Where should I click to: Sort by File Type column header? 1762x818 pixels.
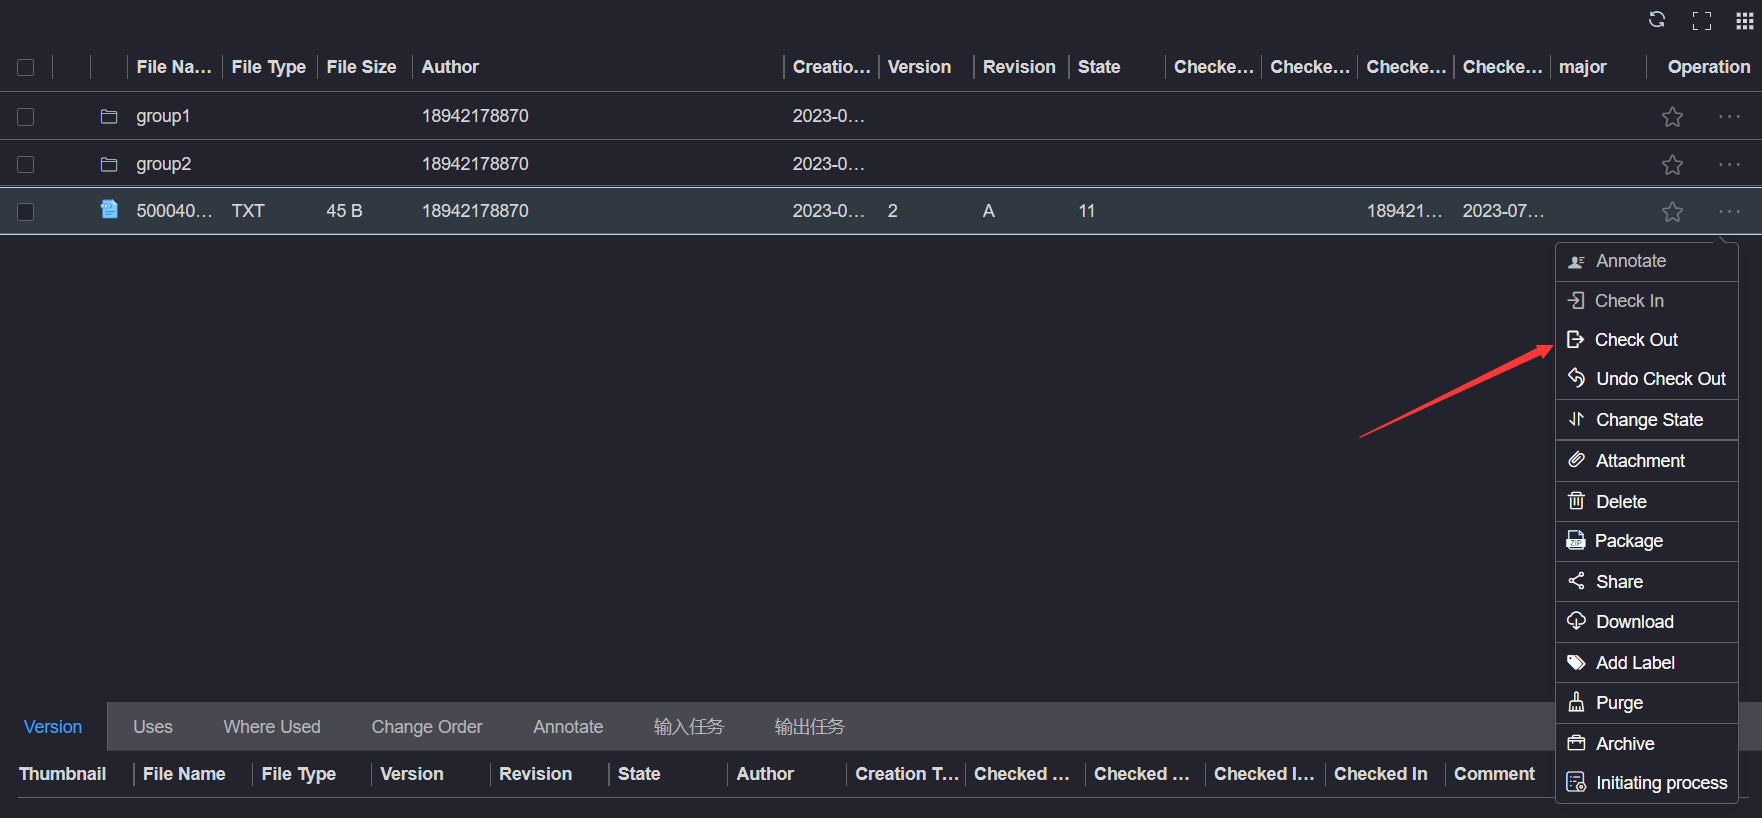click(x=269, y=67)
